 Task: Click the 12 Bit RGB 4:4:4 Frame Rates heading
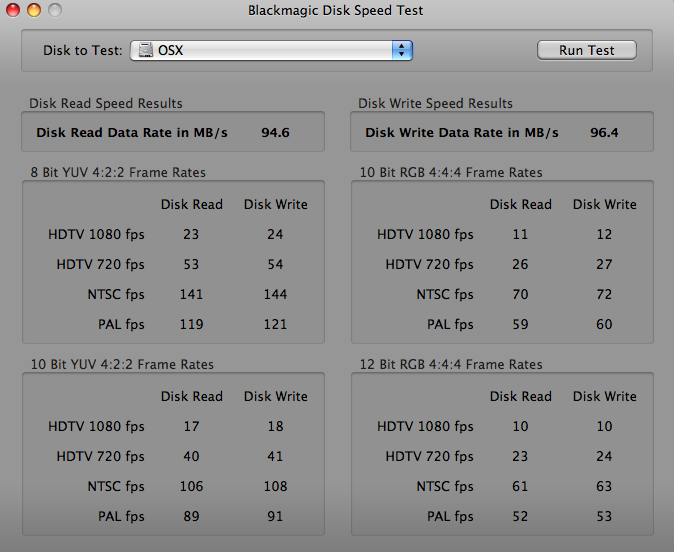pyautogui.click(x=451, y=365)
